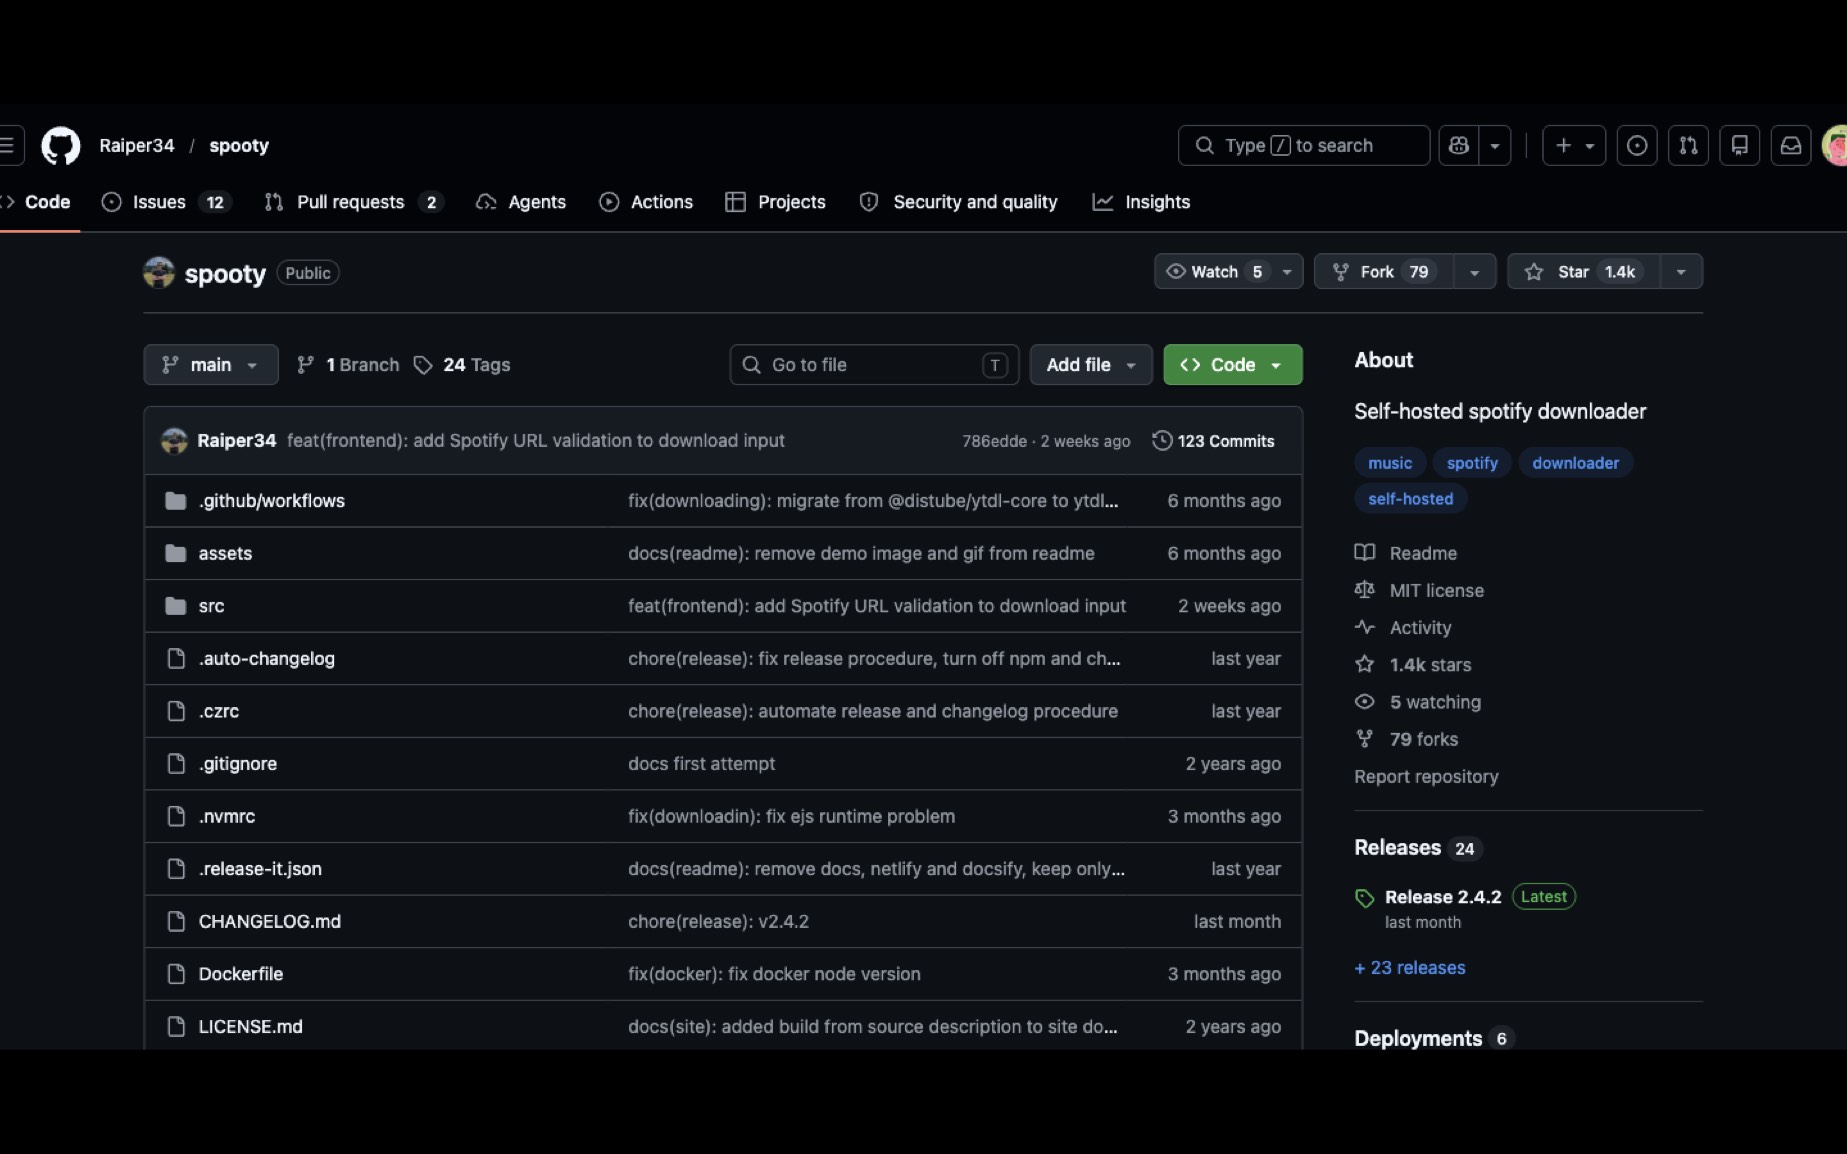Switch to the Projects tab
Screen dimensions: 1847x1154
[776, 202]
